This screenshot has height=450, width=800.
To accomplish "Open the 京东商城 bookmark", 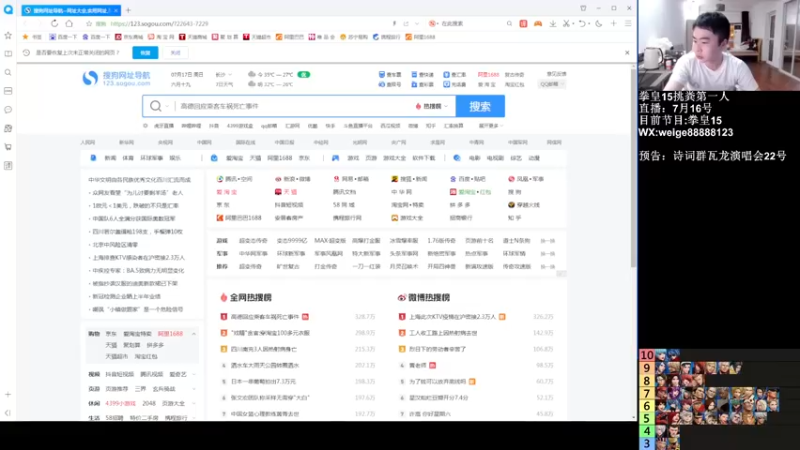I will (129, 37).
